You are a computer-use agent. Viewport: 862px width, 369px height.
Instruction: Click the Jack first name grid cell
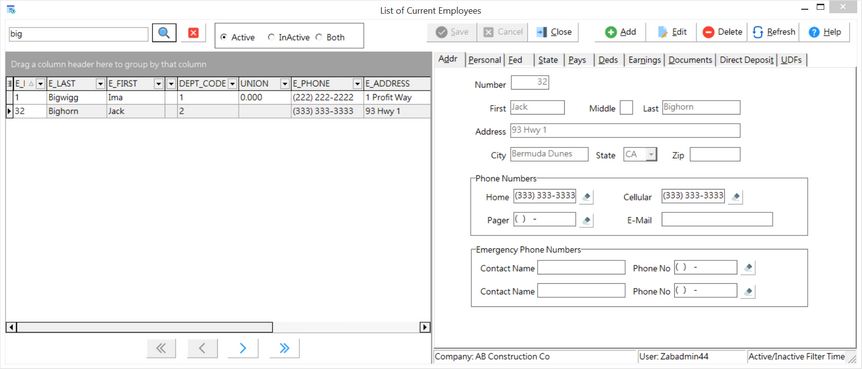(x=135, y=111)
